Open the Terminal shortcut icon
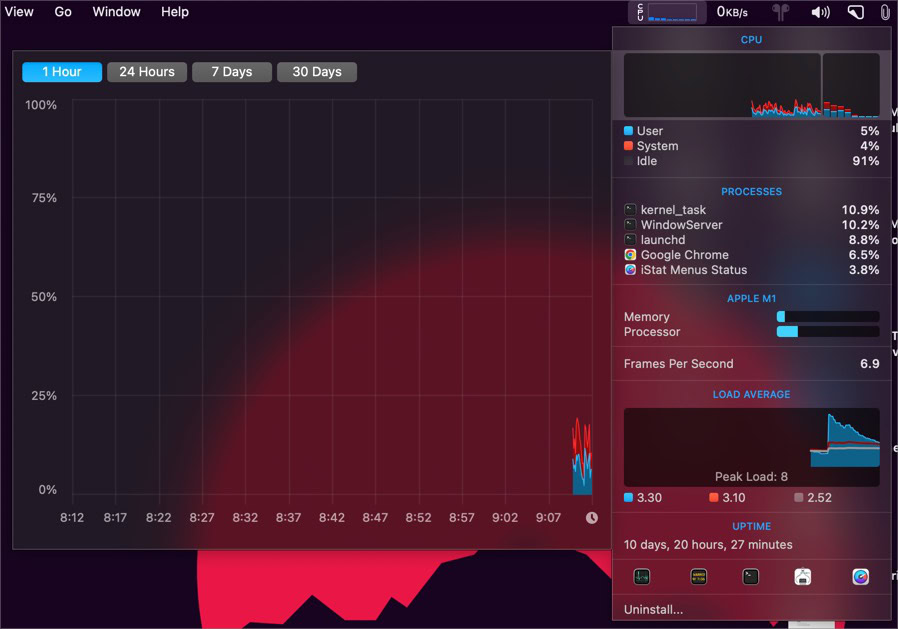This screenshot has width=898, height=629. [750, 577]
